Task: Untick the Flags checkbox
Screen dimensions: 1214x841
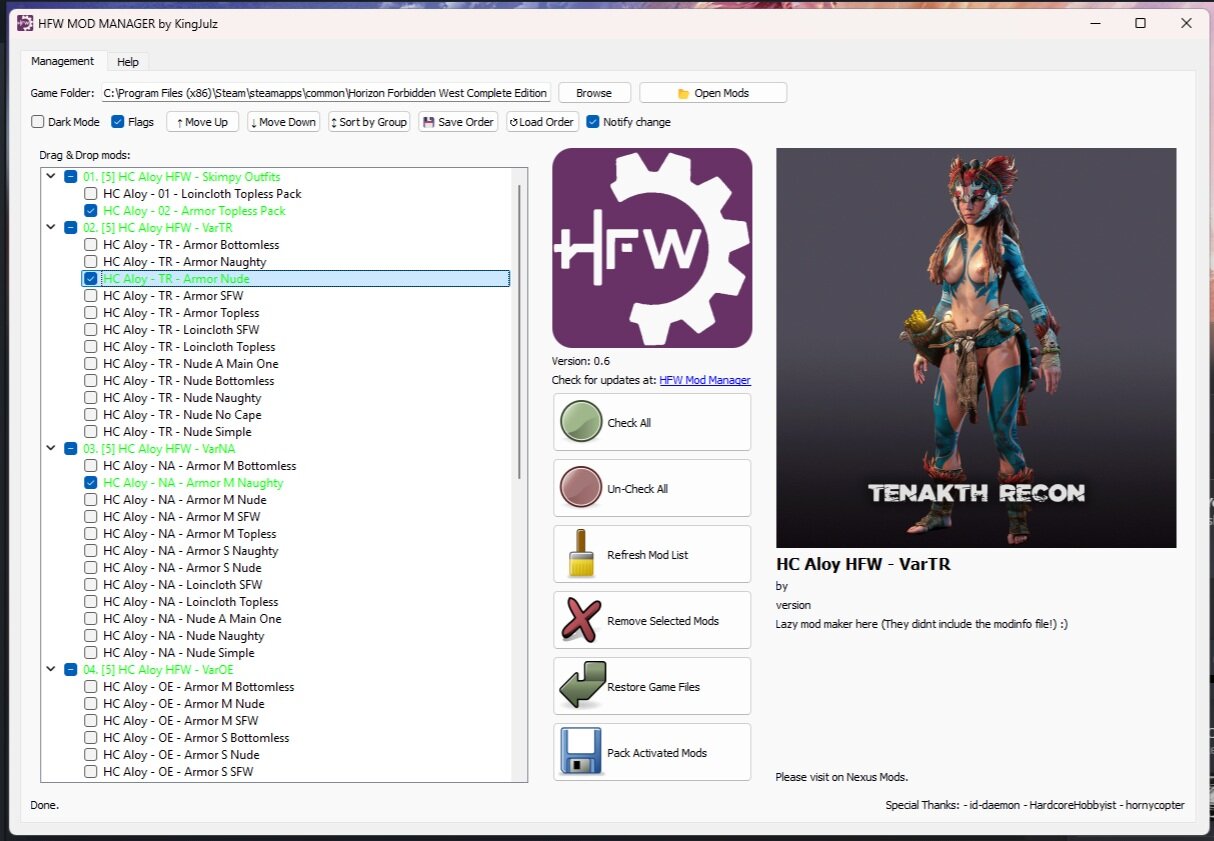Action: (118, 122)
